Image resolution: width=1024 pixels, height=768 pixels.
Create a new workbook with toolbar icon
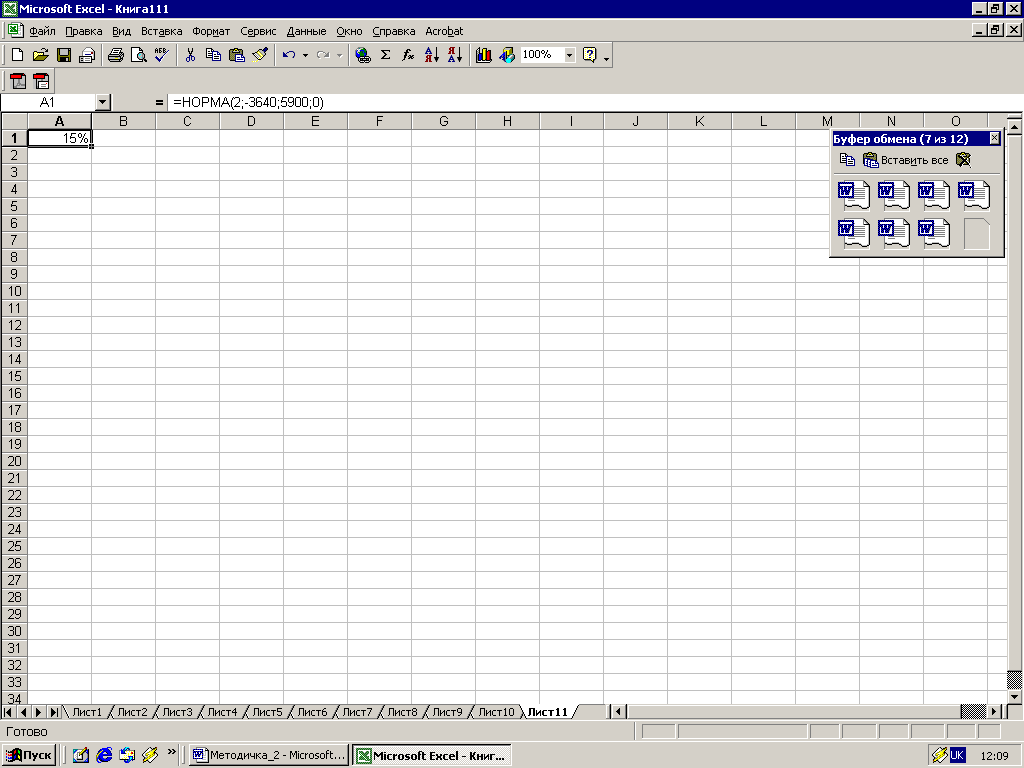pos(18,55)
